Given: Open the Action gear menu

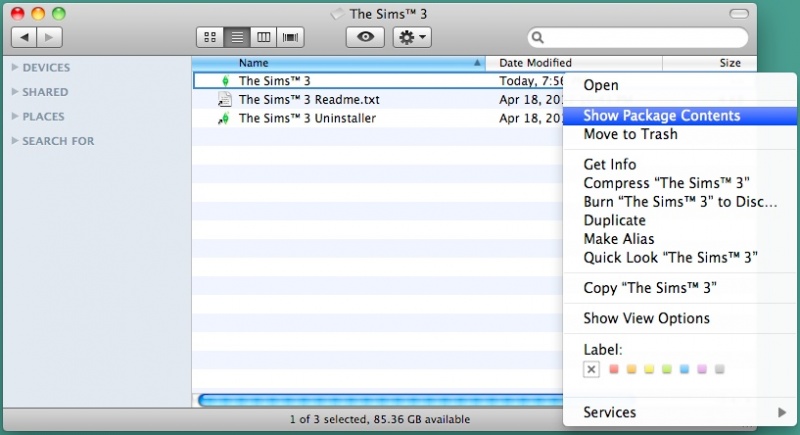Looking at the screenshot, I should point(412,37).
